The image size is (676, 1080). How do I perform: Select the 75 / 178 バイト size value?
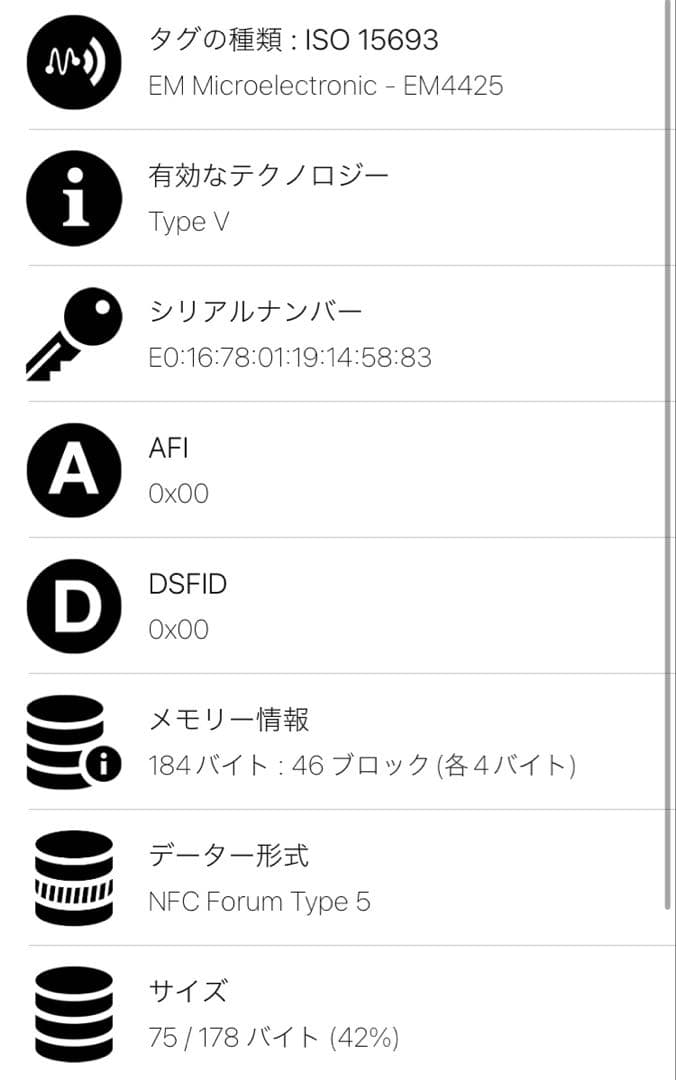pos(273,1038)
